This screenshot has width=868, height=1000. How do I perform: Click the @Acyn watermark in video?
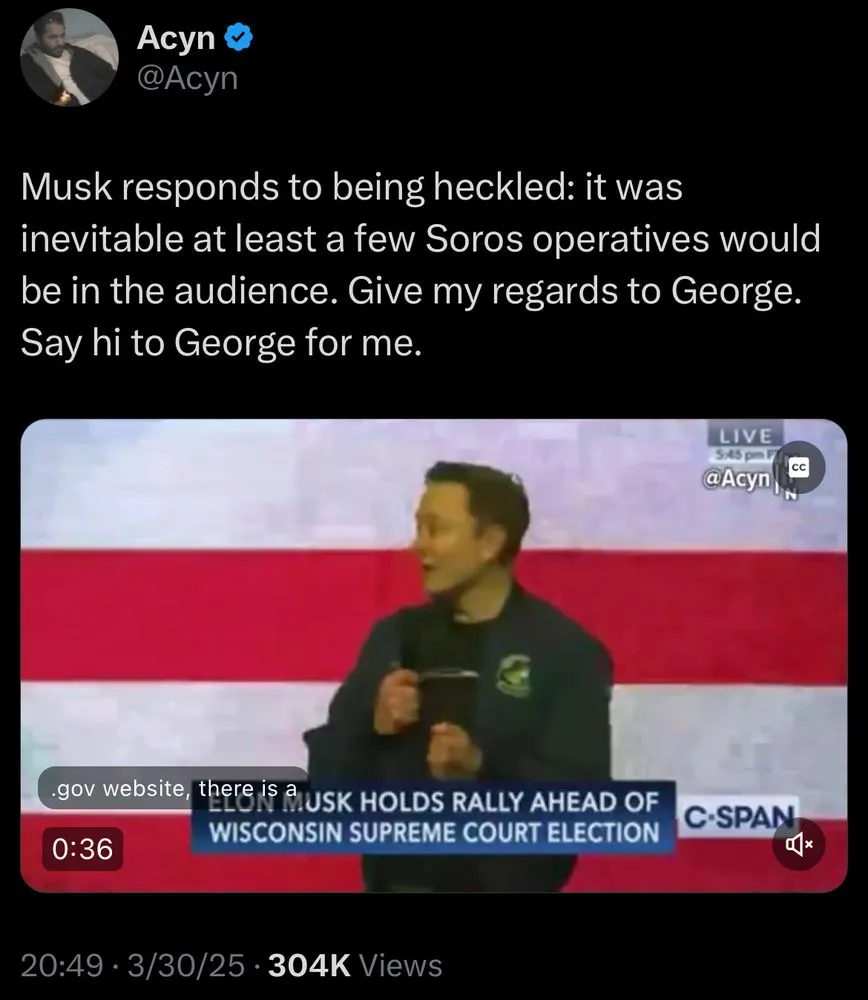click(x=737, y=478)
